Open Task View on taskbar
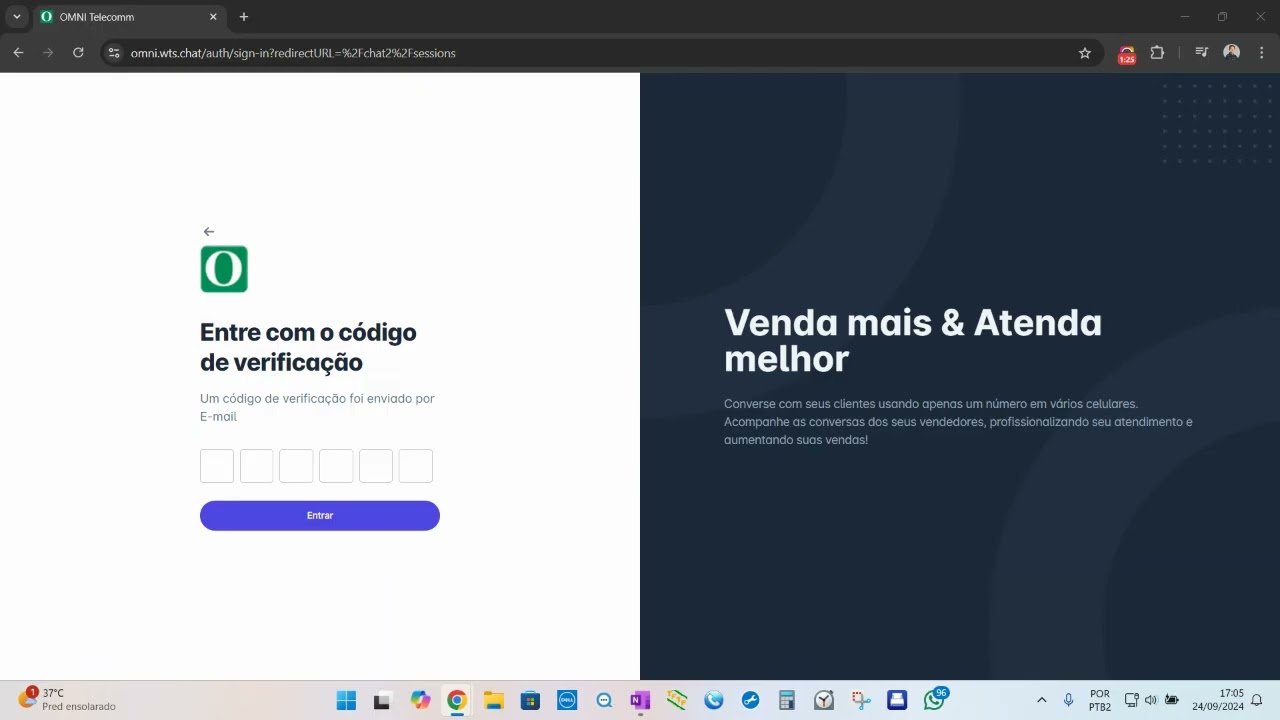The height and width of the screenshot is (720, 1280). pos(382,700)
